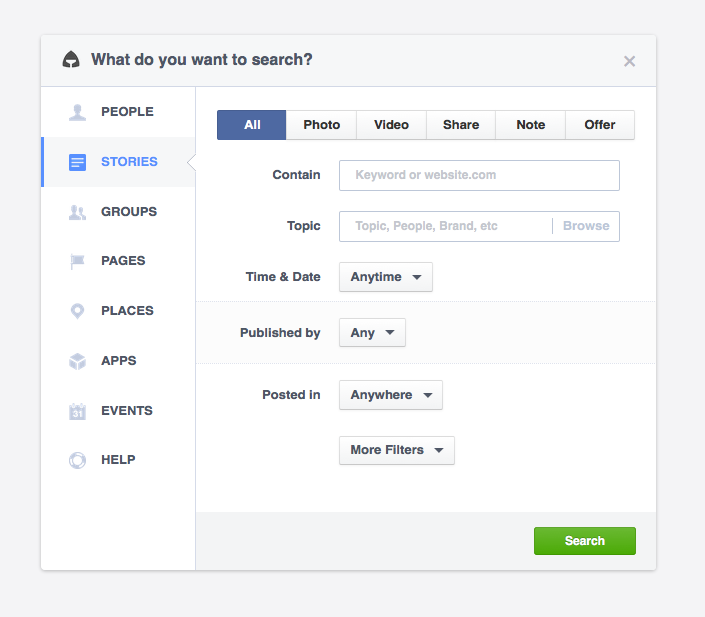Switch to the Photo filter tab
Screen dimensions: 705x617
[x=322, y=125]
